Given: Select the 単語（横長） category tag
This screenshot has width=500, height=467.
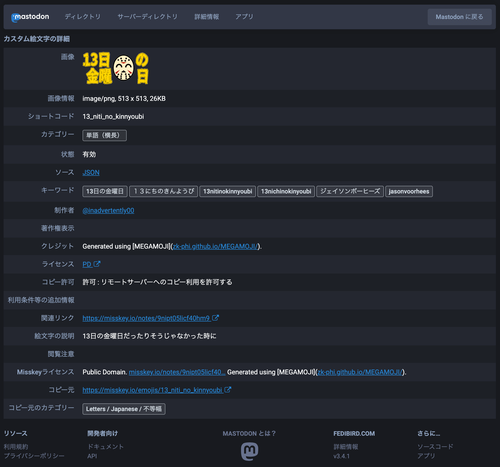Looking at the screenshot, I should (x=104, y=135).
